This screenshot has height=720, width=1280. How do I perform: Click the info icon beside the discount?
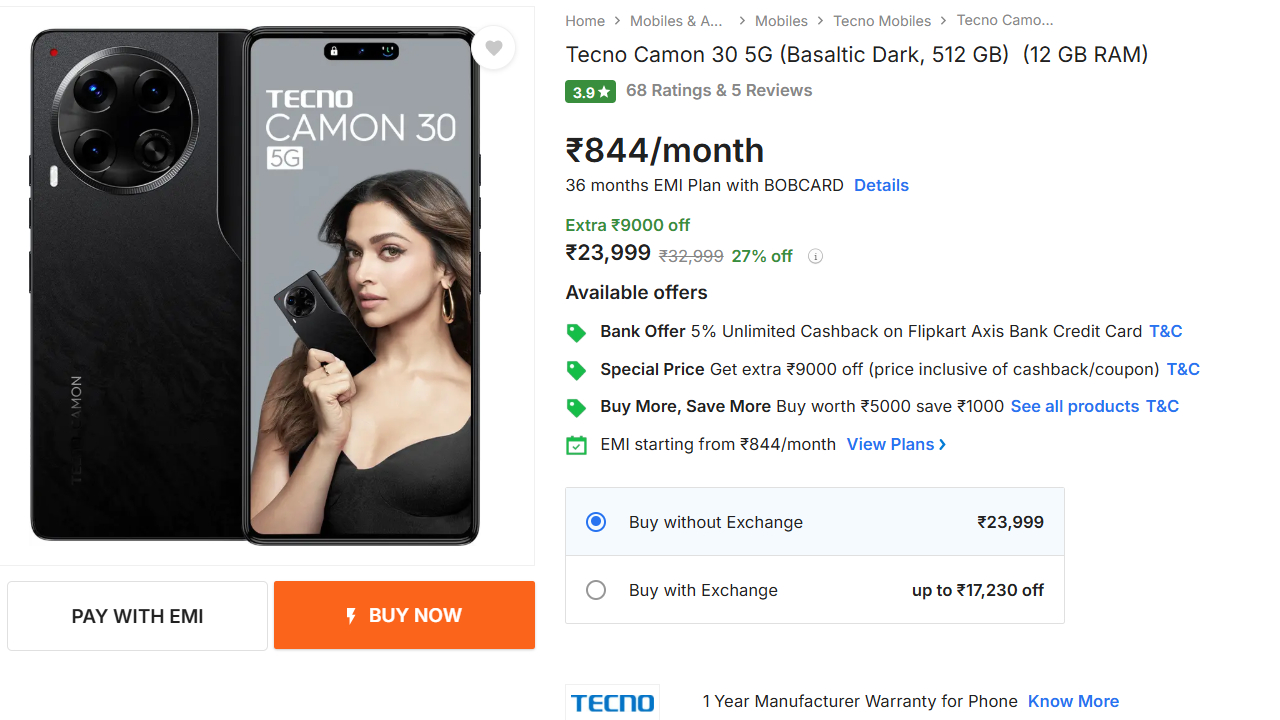(x=815, y=256)
